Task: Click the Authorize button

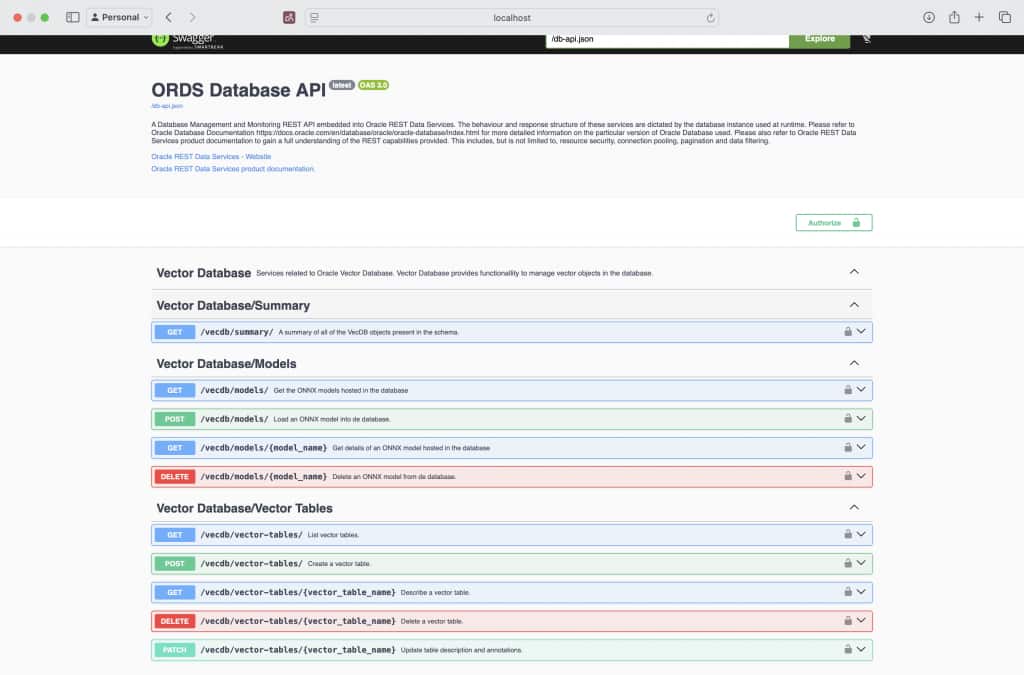Action: tap(833, 222)
